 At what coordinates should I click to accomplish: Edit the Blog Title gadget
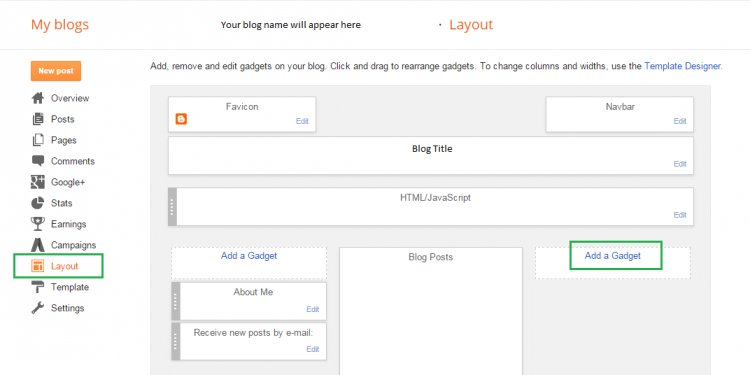(680, 164)
